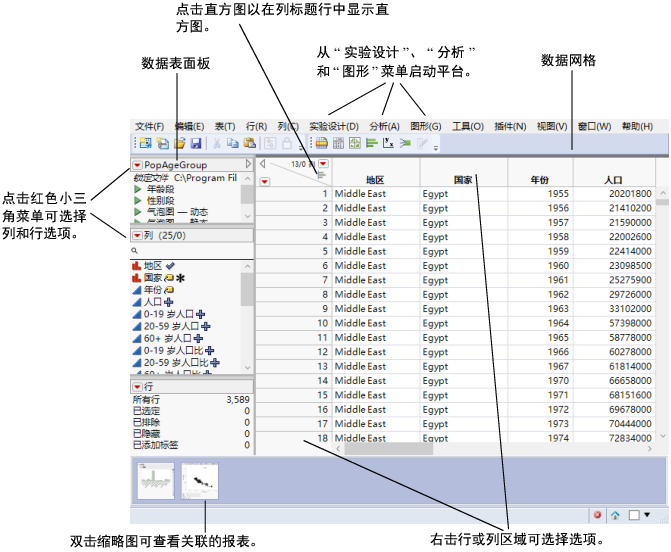Open the 图形(G) menu
This screenshot has height=552, width=671.
pyautogui.click(x=425, y=127)
